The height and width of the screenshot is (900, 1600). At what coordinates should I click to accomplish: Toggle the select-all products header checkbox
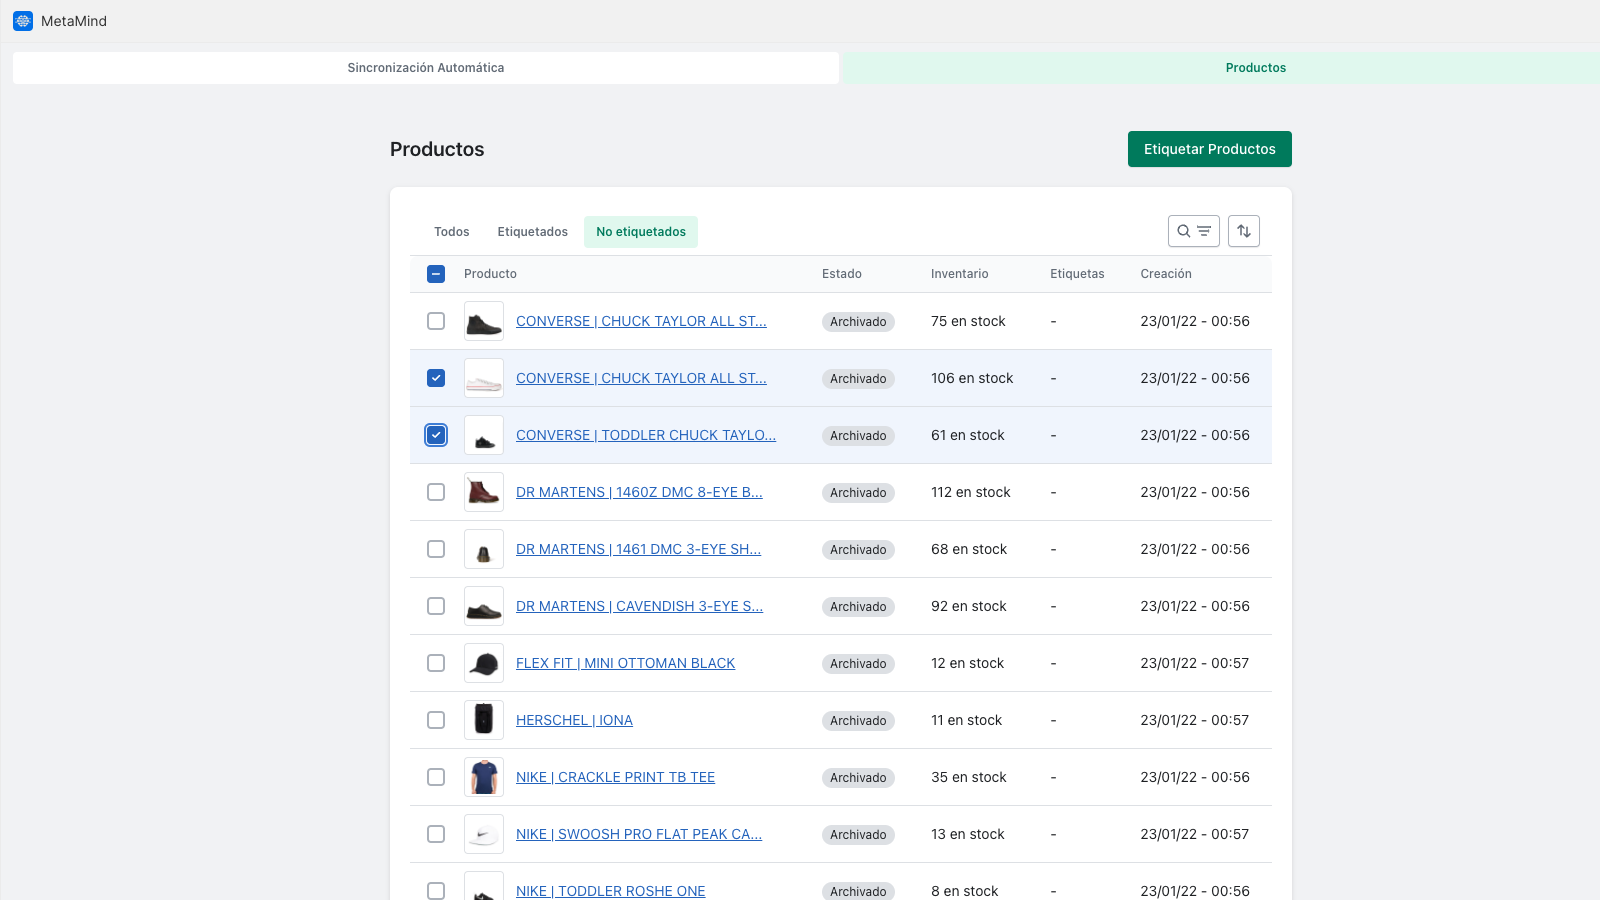[x=436, y=274]
